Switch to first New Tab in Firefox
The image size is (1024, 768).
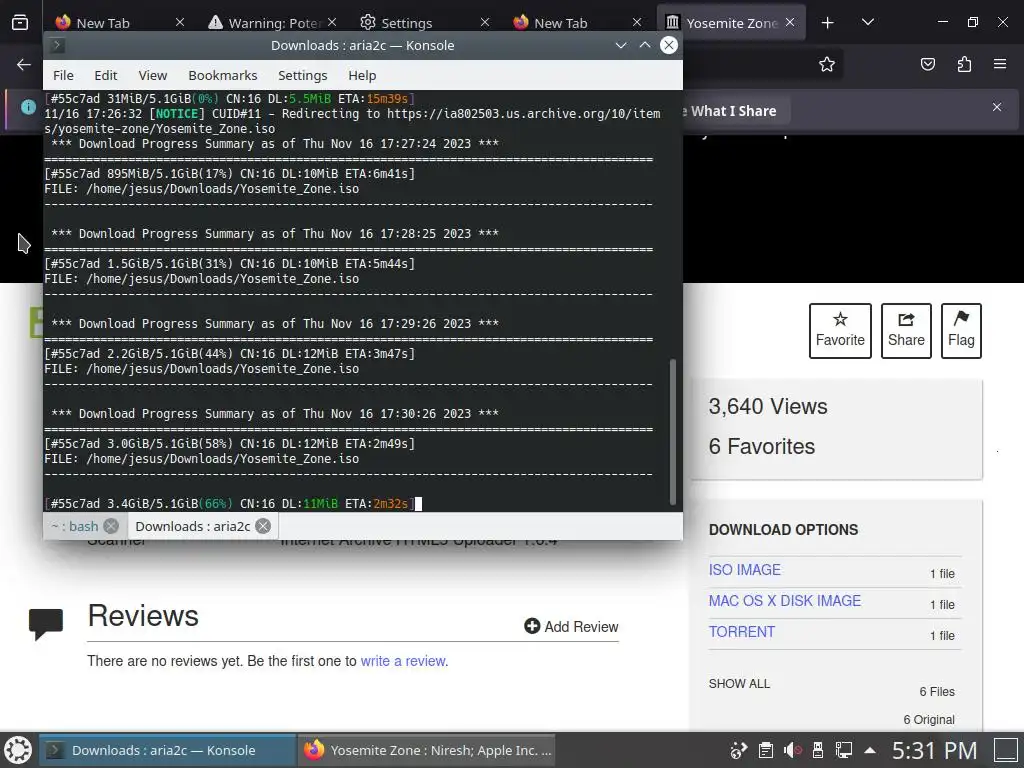[x=103, y=23]
